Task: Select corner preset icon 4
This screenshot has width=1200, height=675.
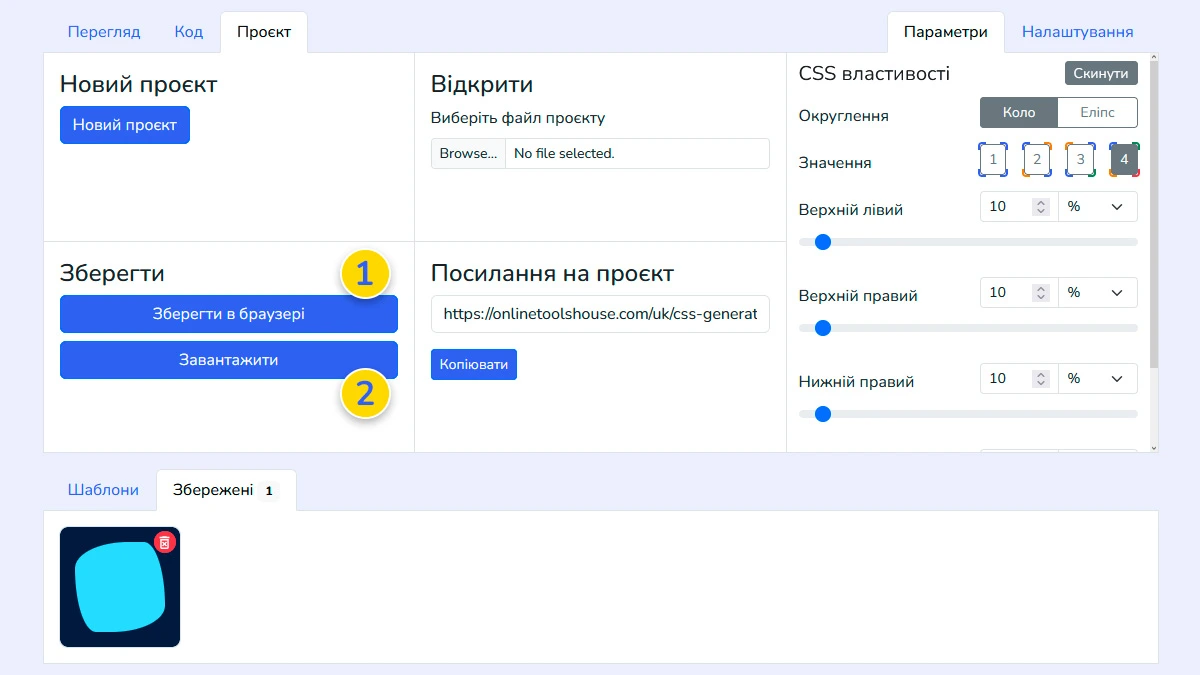Action: (x=1124, y=159)
